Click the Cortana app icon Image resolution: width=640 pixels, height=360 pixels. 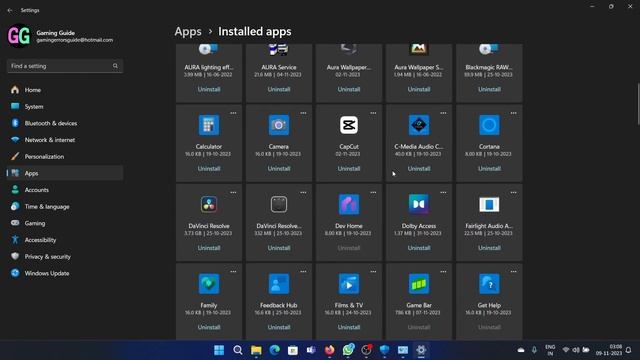(489, 125)
